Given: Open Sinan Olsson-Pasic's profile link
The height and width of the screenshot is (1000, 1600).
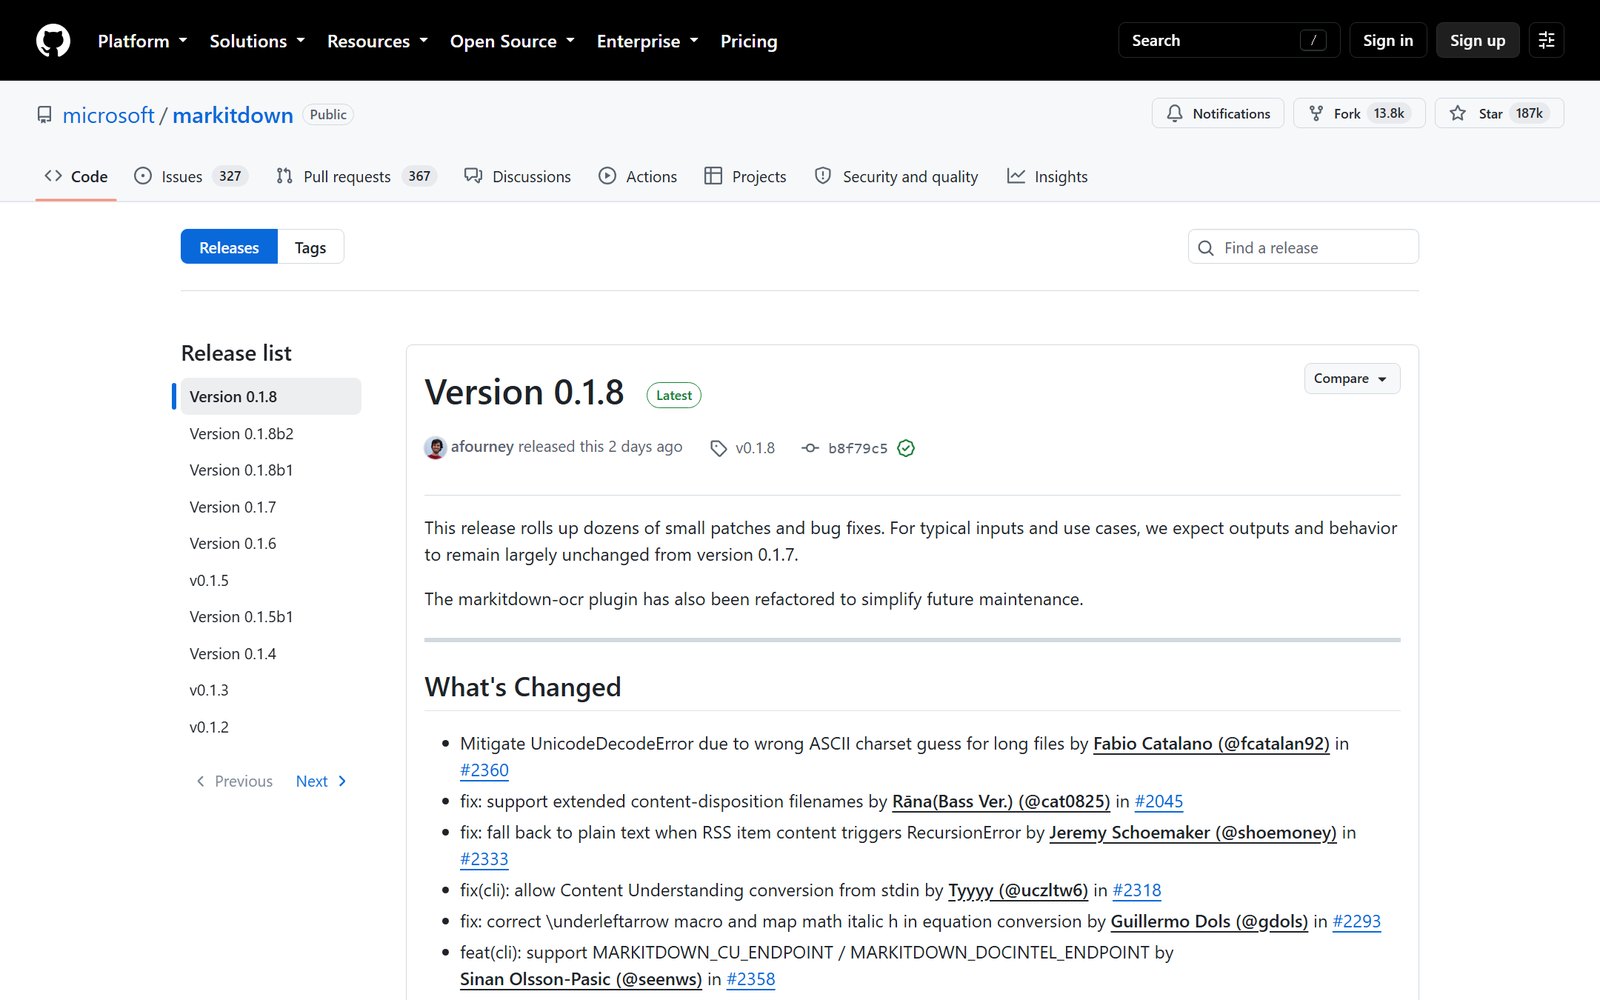Looking at the screenshot, I should [x=581, y=980].
